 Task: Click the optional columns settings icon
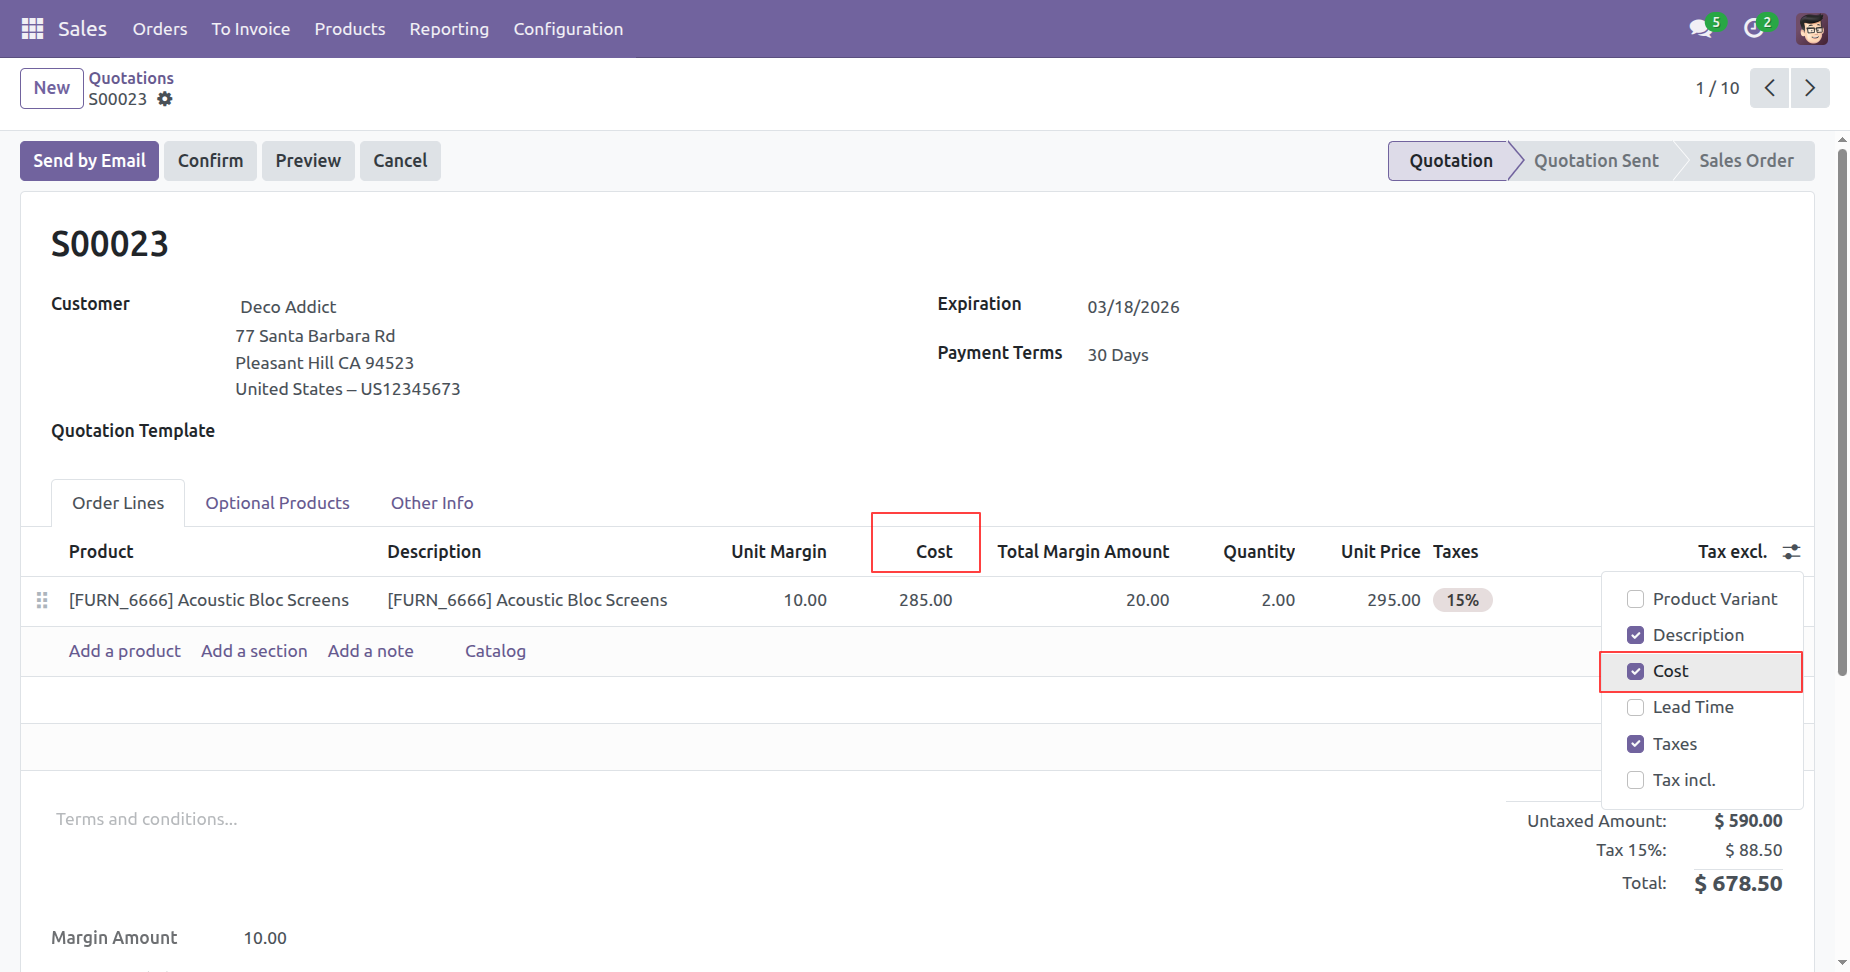pyautogui.click(x=1791, y=552)
